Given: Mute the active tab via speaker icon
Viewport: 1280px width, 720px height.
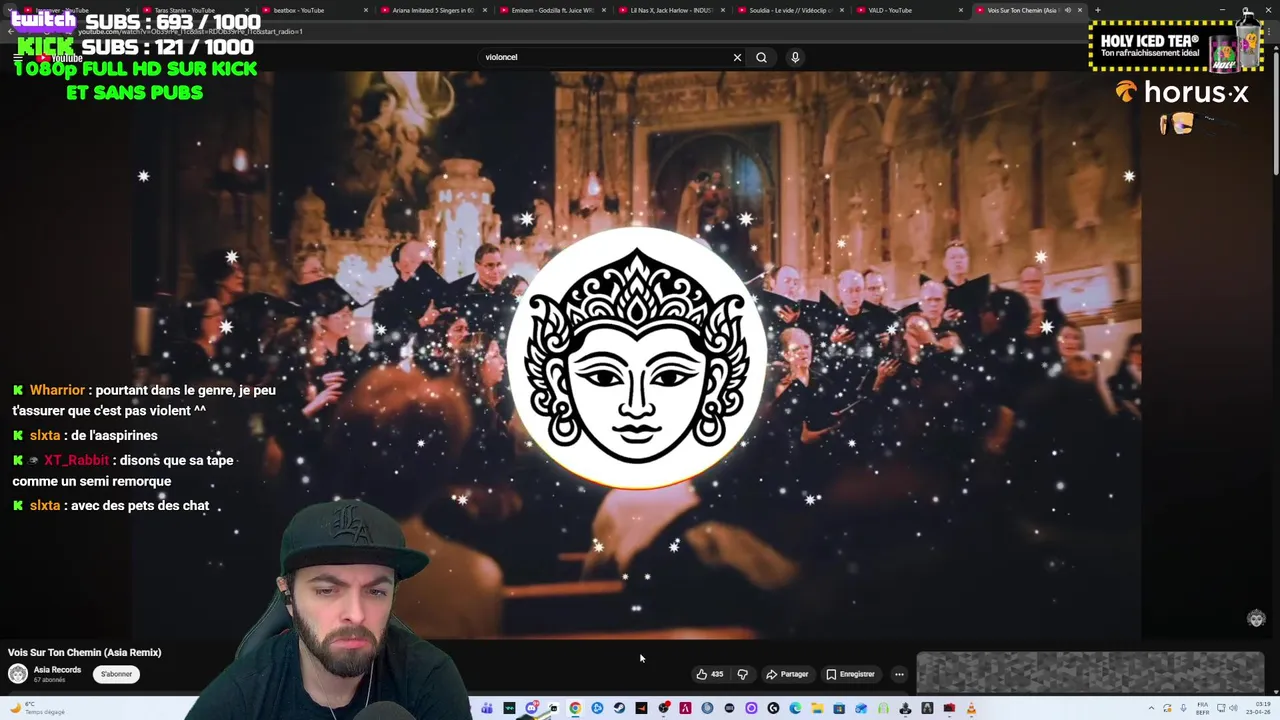Looking at the screenshot, I should [x=1067, y=10].
